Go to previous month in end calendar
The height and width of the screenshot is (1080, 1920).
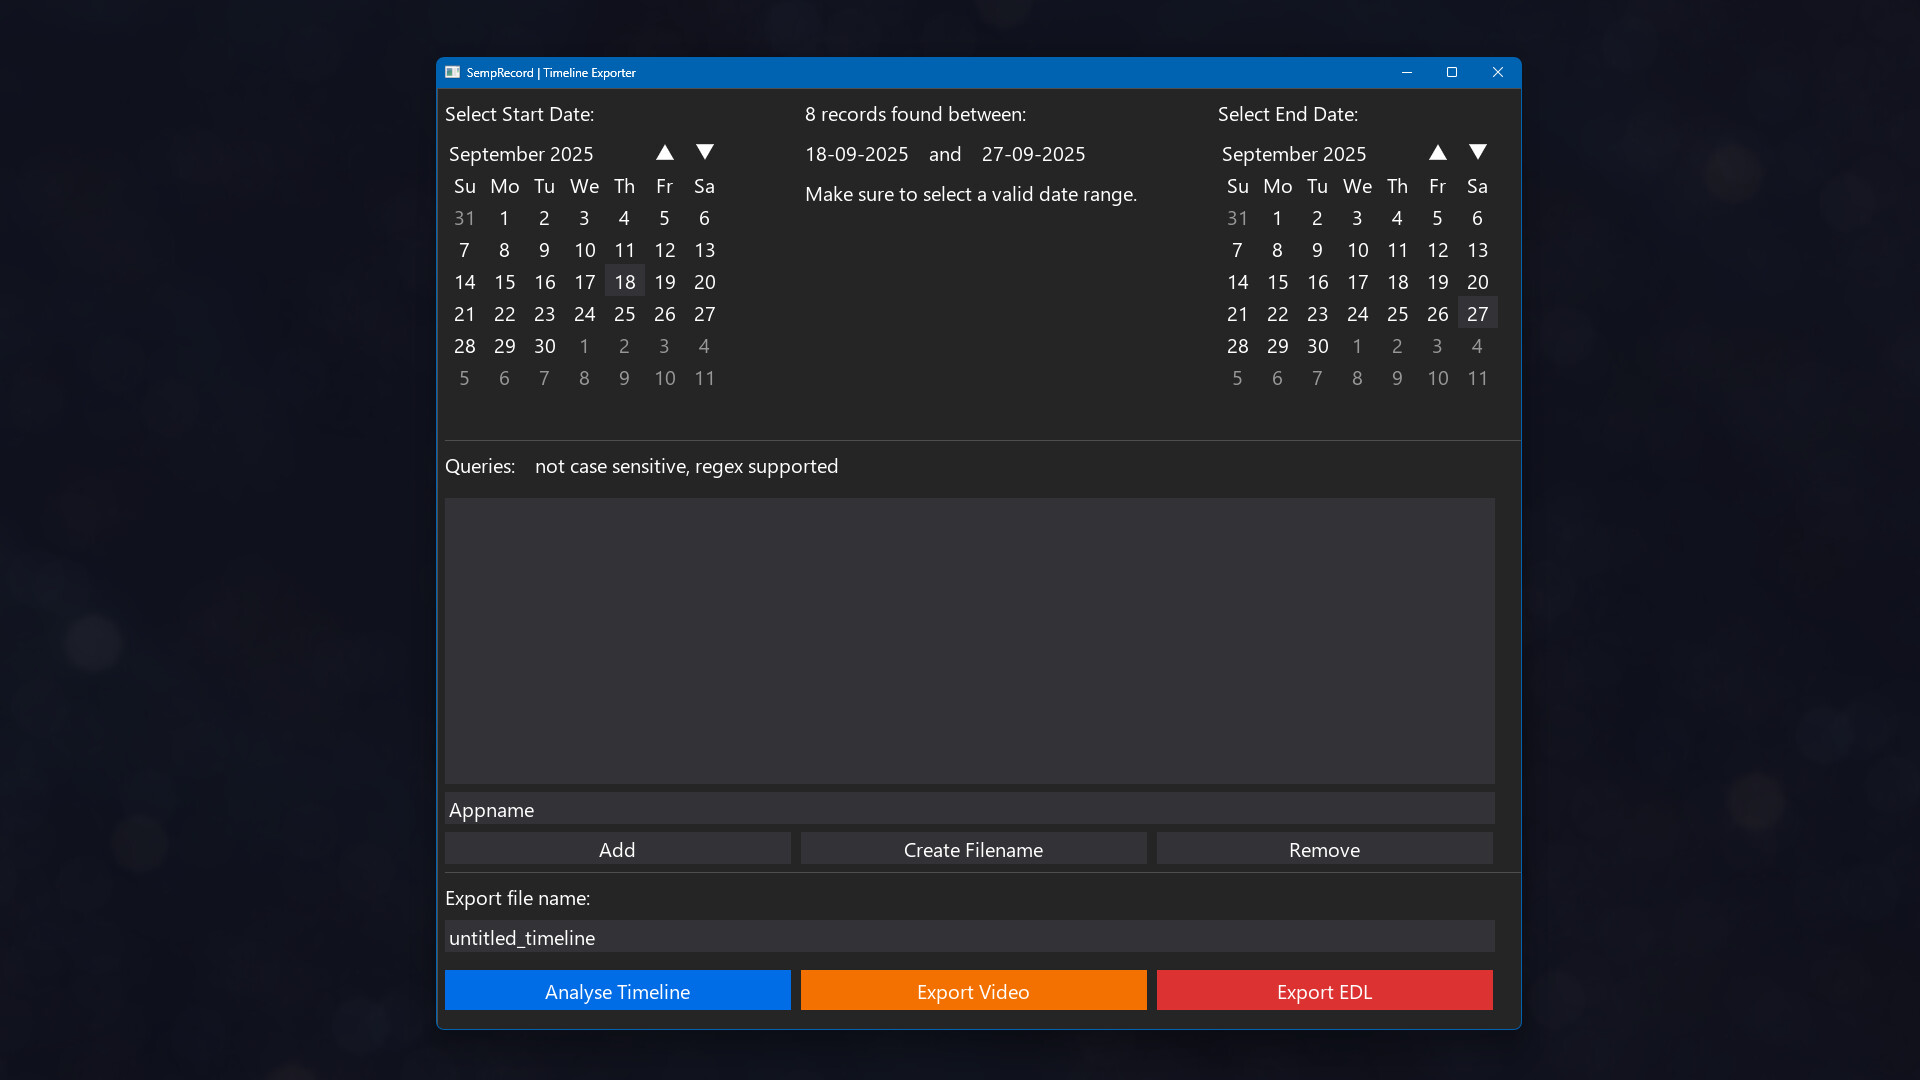point(1438,153)
